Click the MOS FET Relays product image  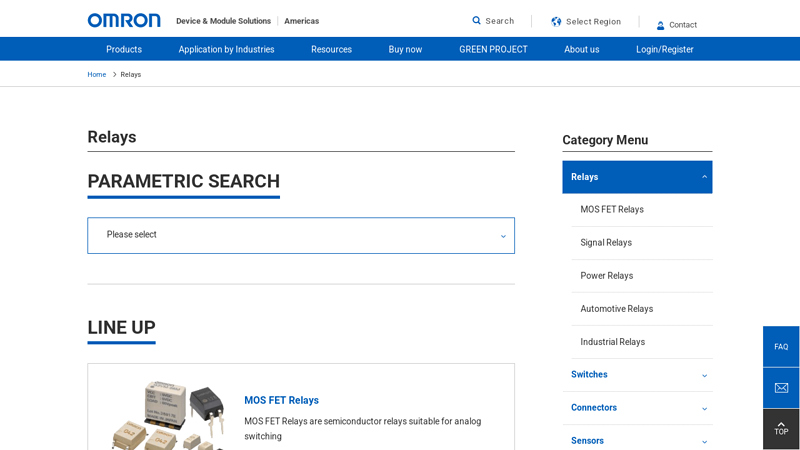click(167, 415)
